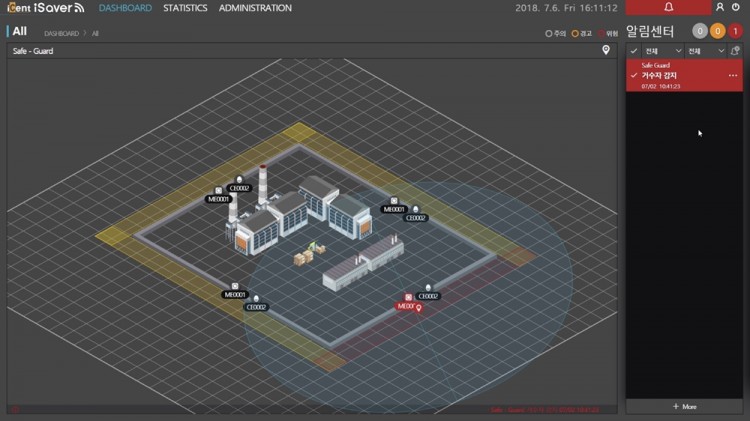Click the sensor icon above ME0001 on the lower-left fence

[235, 286]
